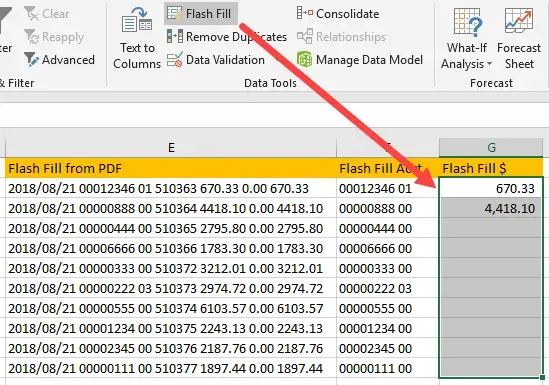Screen dimensions: 549x385
Task: Select the cell with 00000888 00
Action: [x=388, y=208]
